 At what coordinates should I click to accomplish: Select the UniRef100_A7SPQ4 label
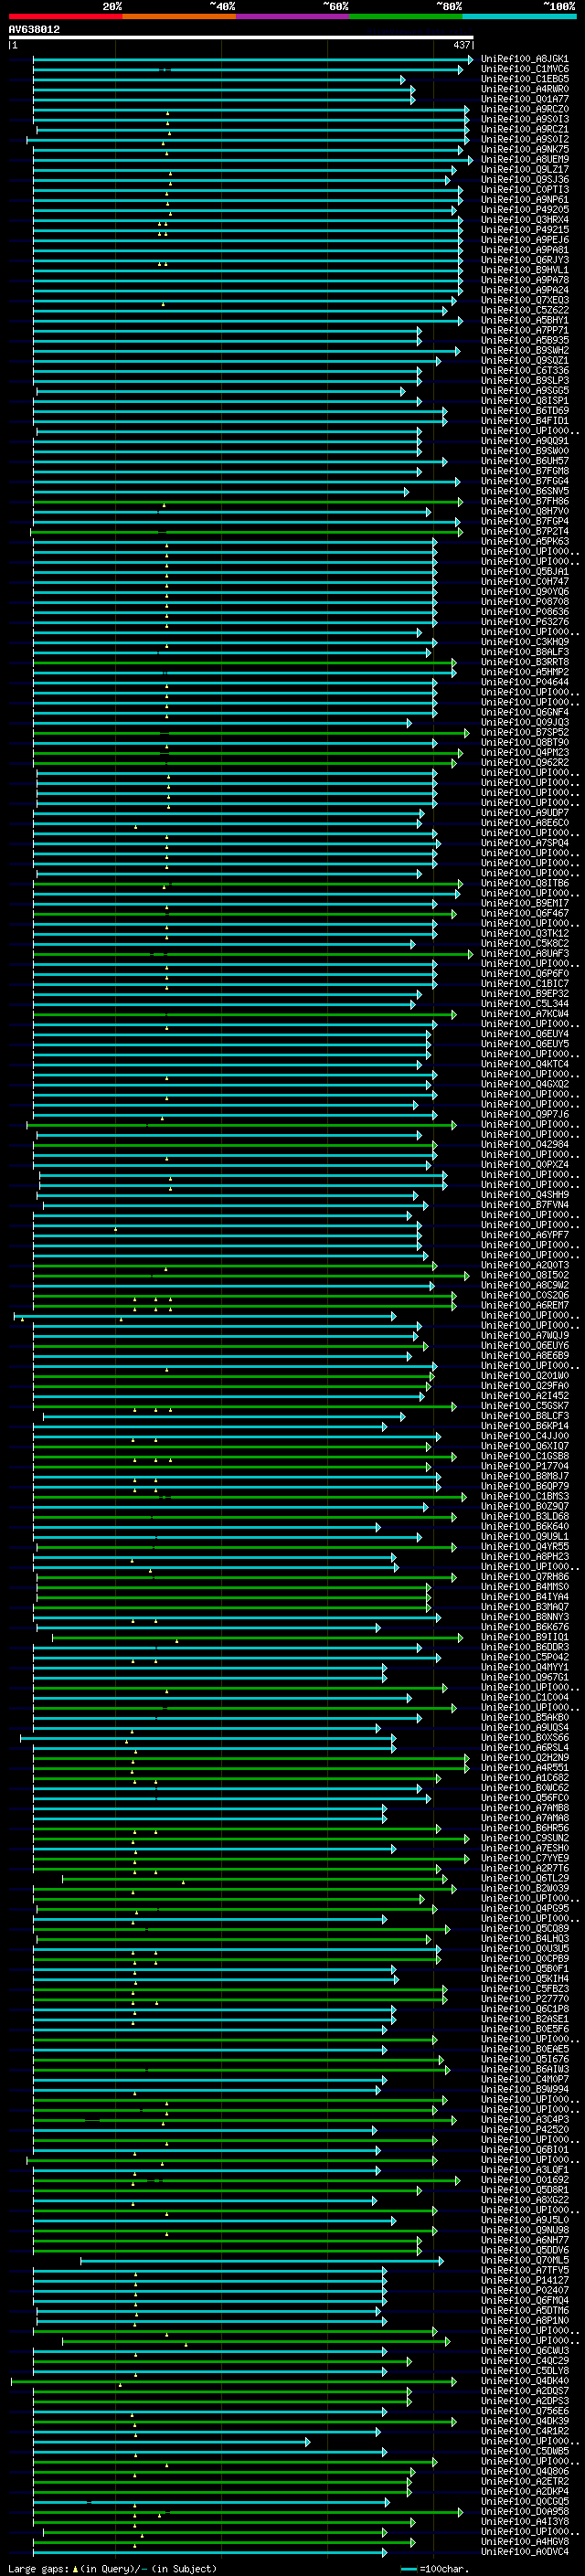[x=525, y=843]
